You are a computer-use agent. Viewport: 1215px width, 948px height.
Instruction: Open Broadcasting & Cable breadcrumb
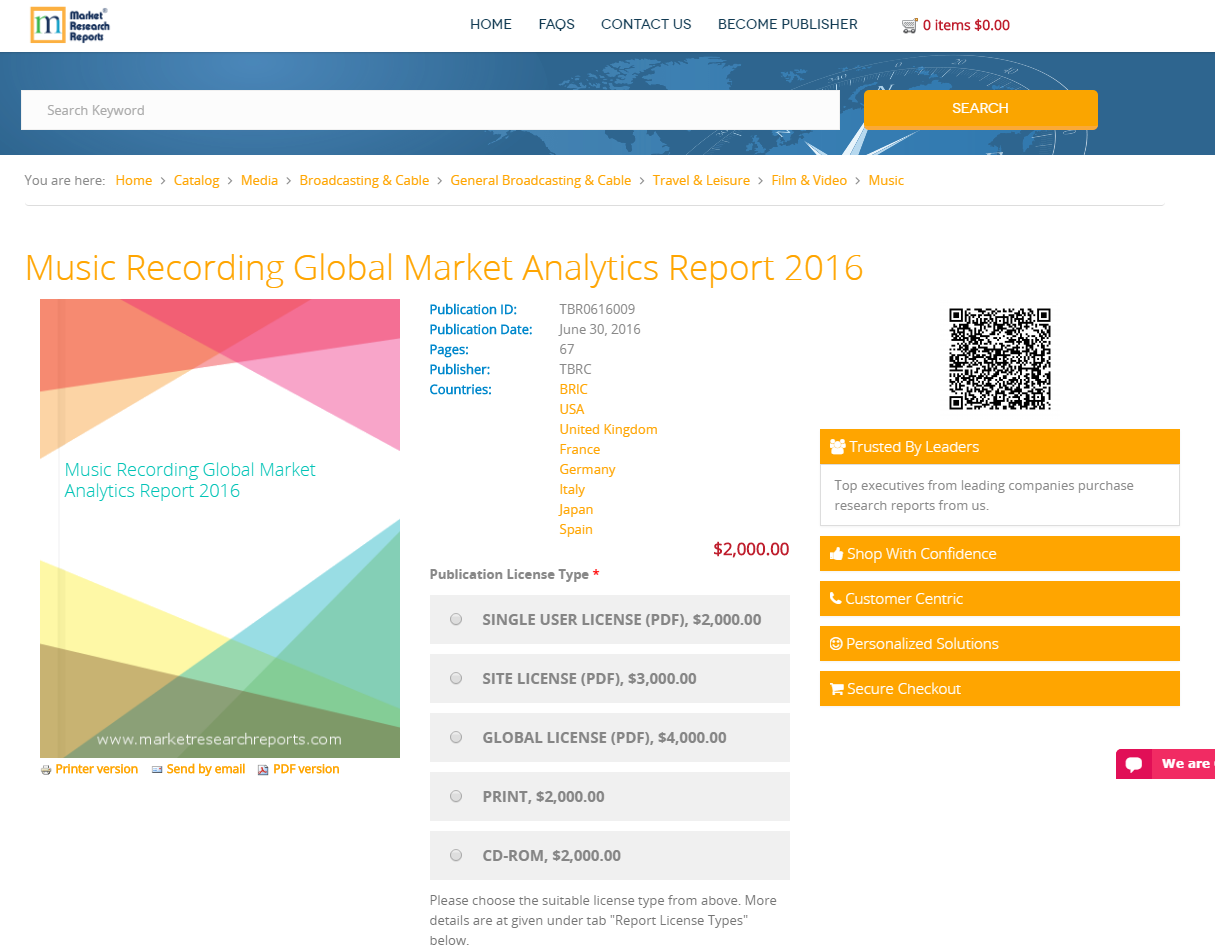364,181
